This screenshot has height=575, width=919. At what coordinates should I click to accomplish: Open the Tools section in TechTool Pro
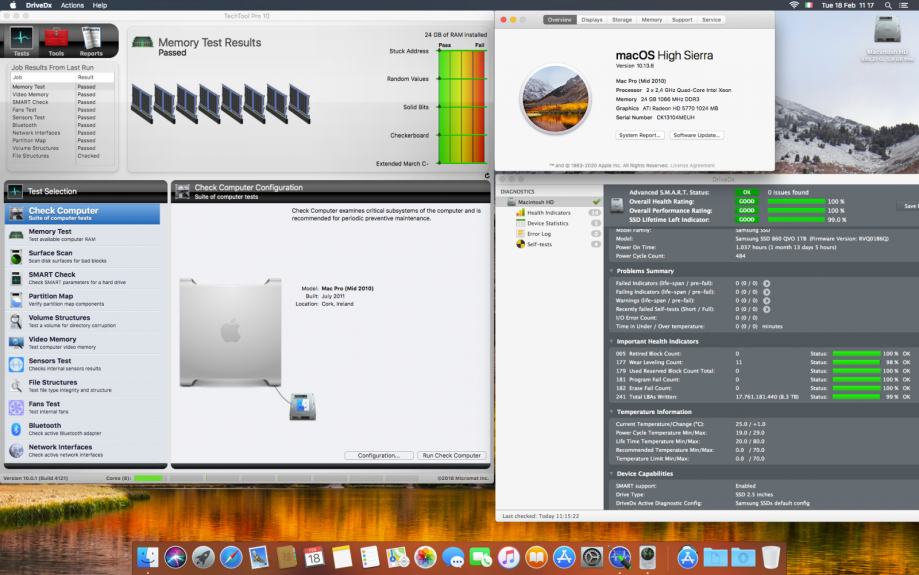(x=56, y=41)
